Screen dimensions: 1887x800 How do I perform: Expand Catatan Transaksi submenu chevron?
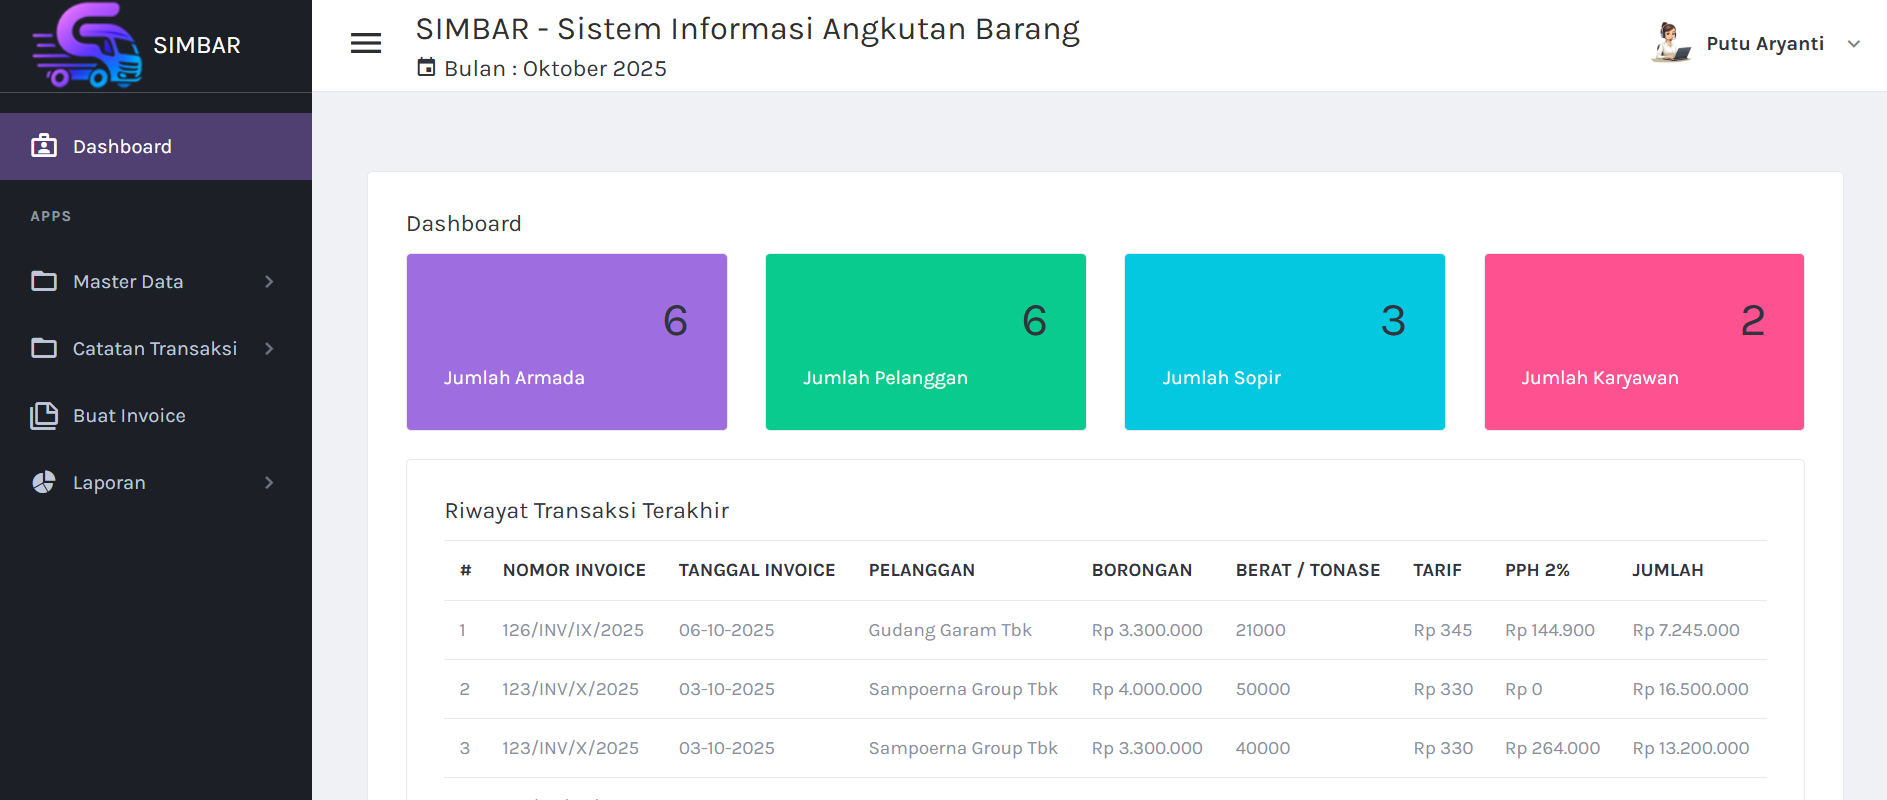pos(268,349)
